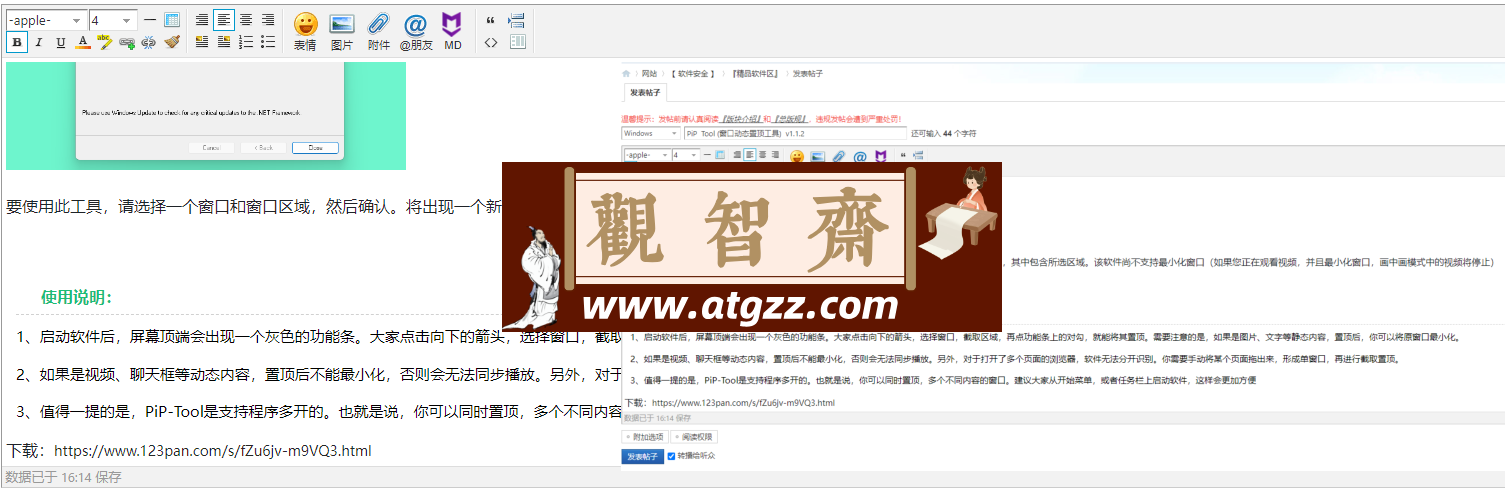Insert an unordered bullet list
Screen dimensions: 1505x494
pos(268,42)
